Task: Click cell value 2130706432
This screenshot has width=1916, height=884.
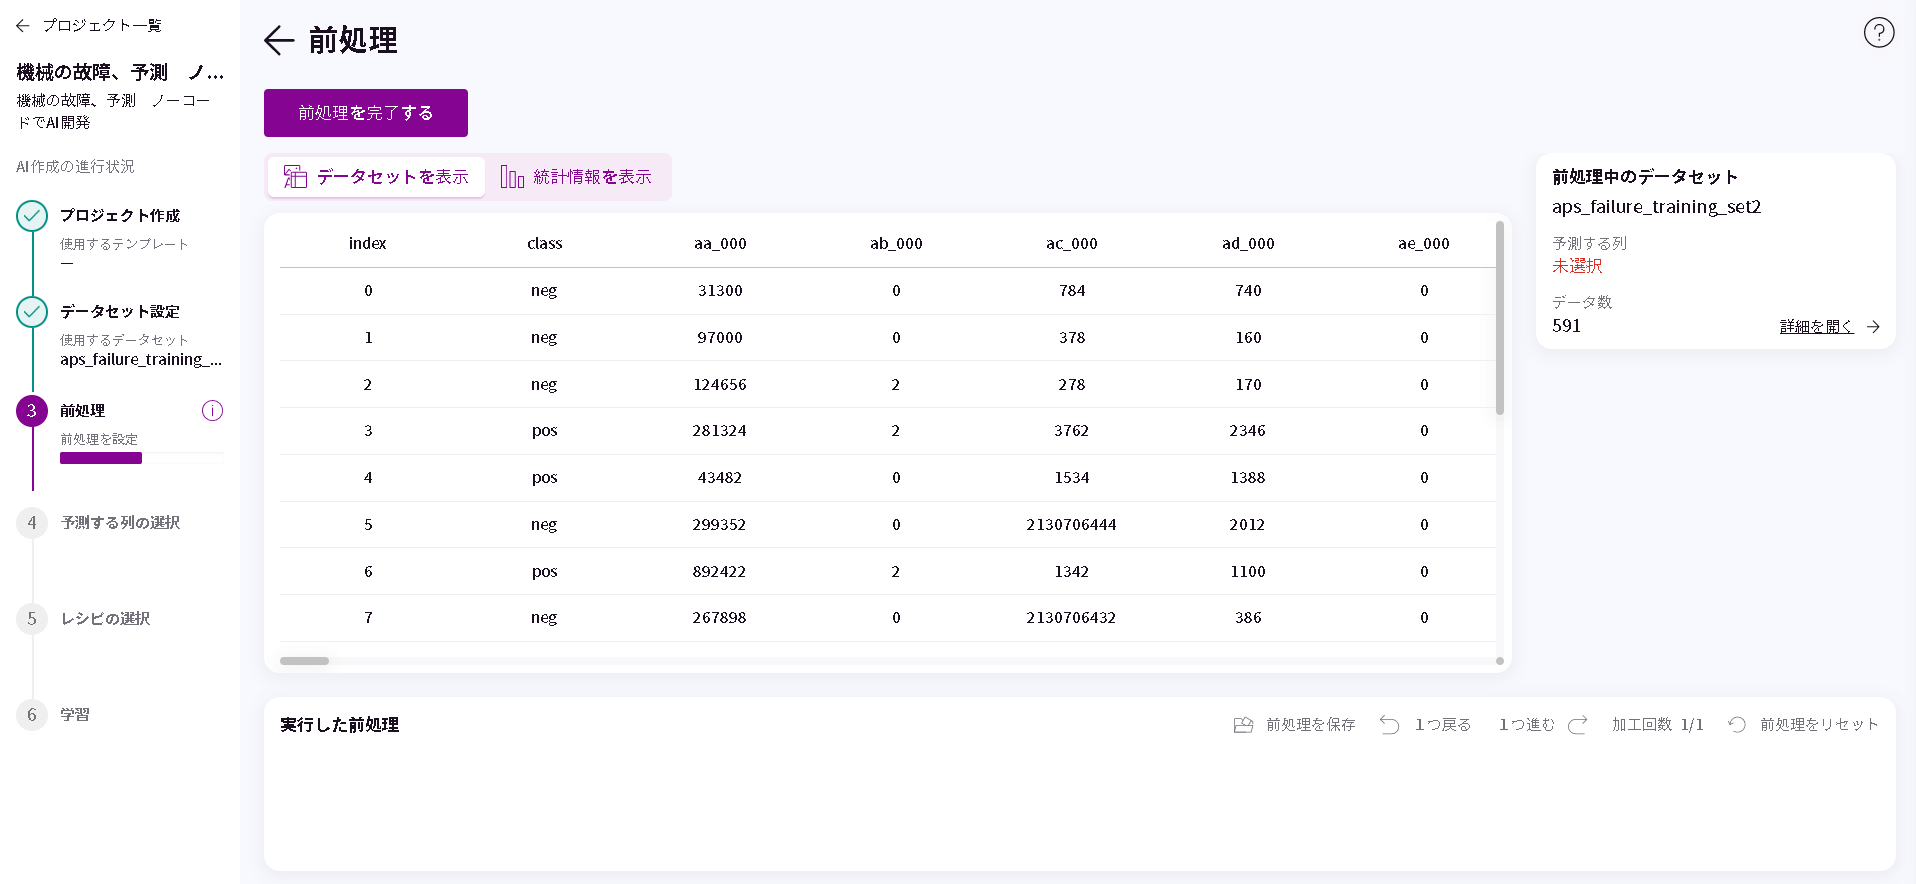Action: coord(1071,618)
